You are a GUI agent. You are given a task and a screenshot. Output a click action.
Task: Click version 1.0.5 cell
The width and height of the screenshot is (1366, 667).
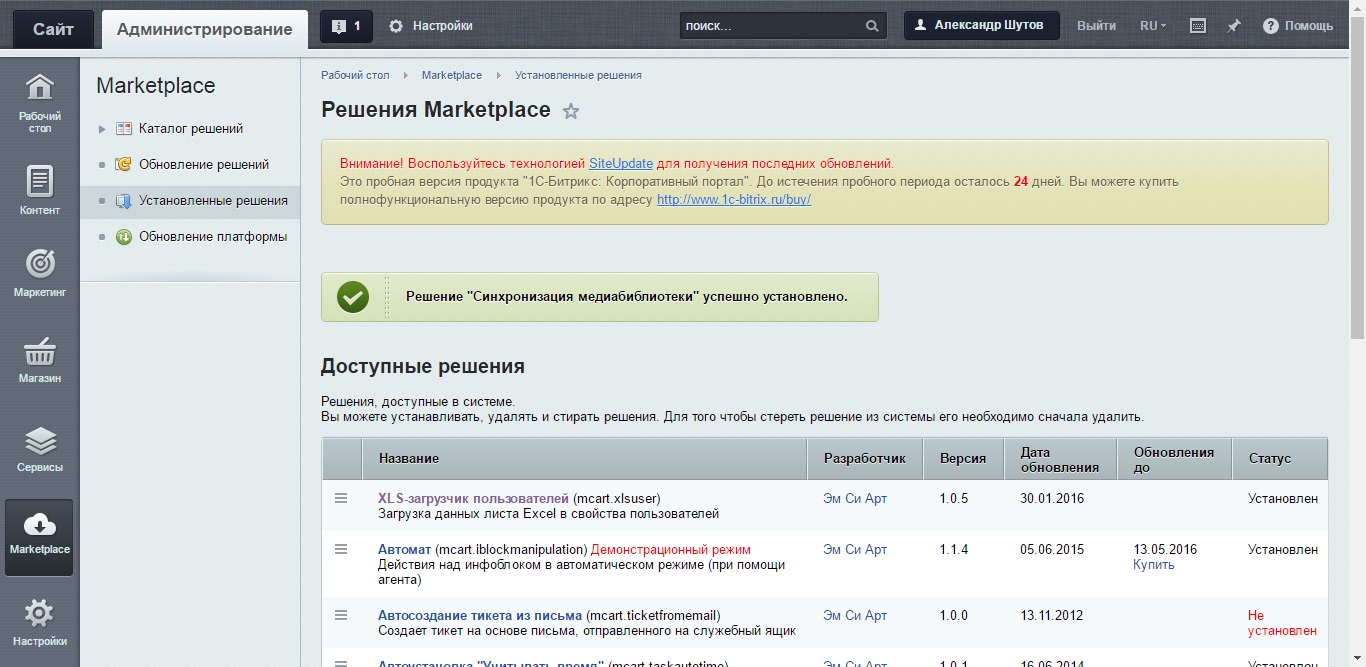click(954, 498)
